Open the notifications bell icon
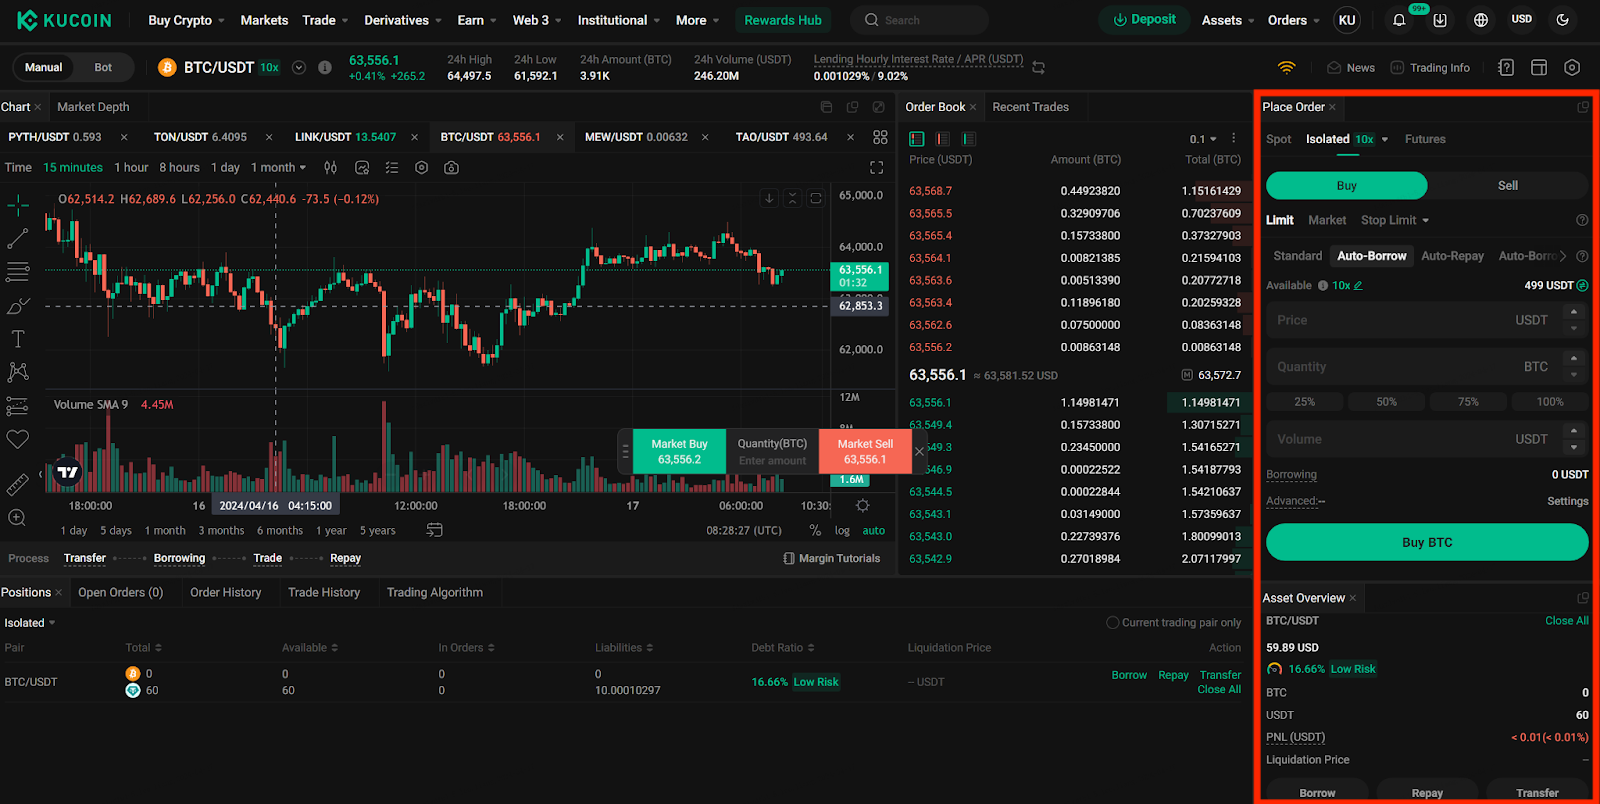This screenshot has width=1600, height=804. (x=1399, y=20)
